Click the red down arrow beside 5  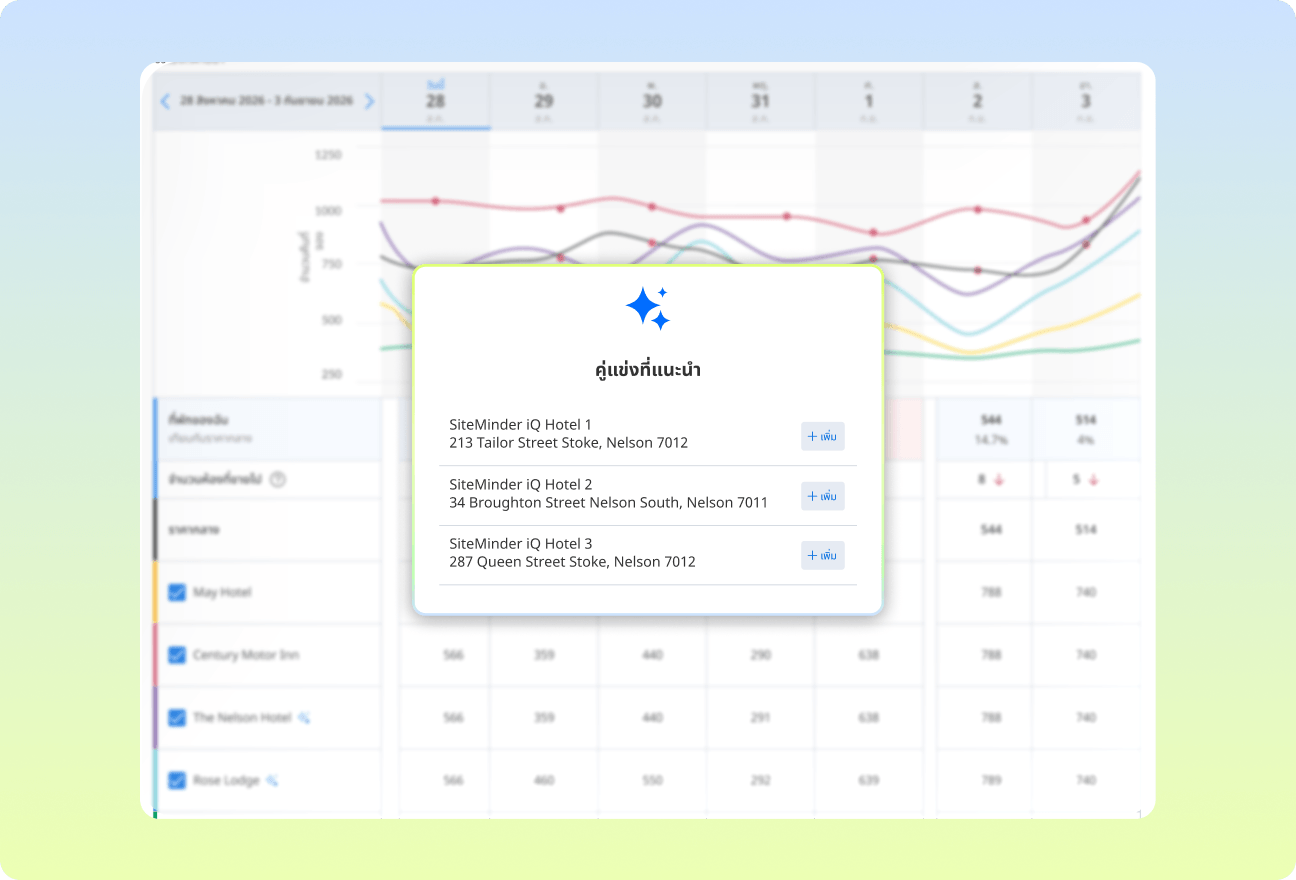click(x=1093, y=480)
